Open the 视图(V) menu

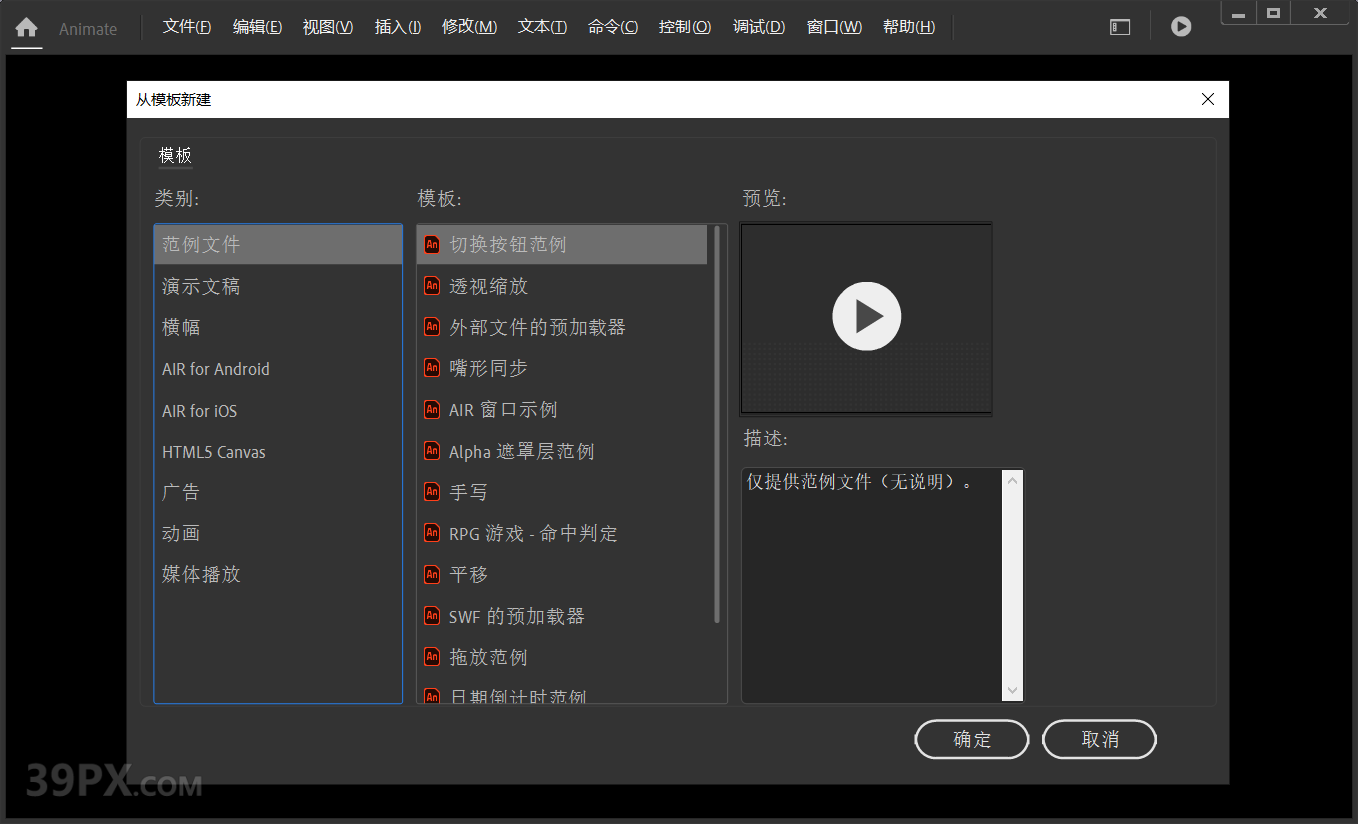(328, 27)
